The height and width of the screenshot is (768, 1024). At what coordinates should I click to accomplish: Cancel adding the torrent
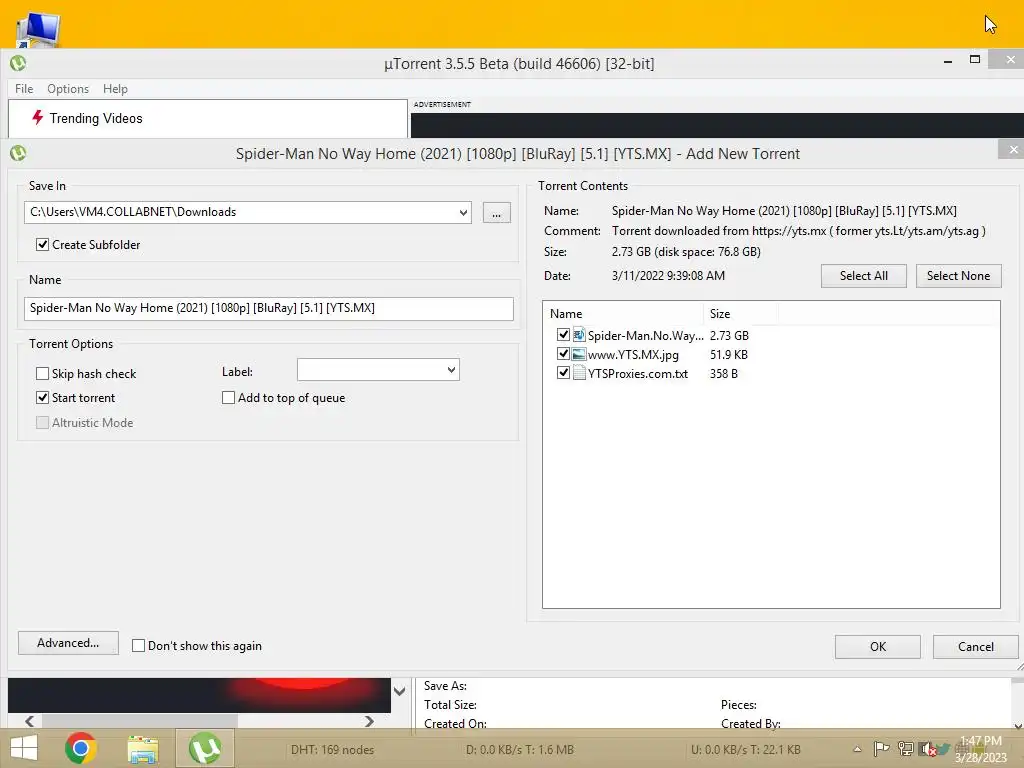[x=976, y=647]
